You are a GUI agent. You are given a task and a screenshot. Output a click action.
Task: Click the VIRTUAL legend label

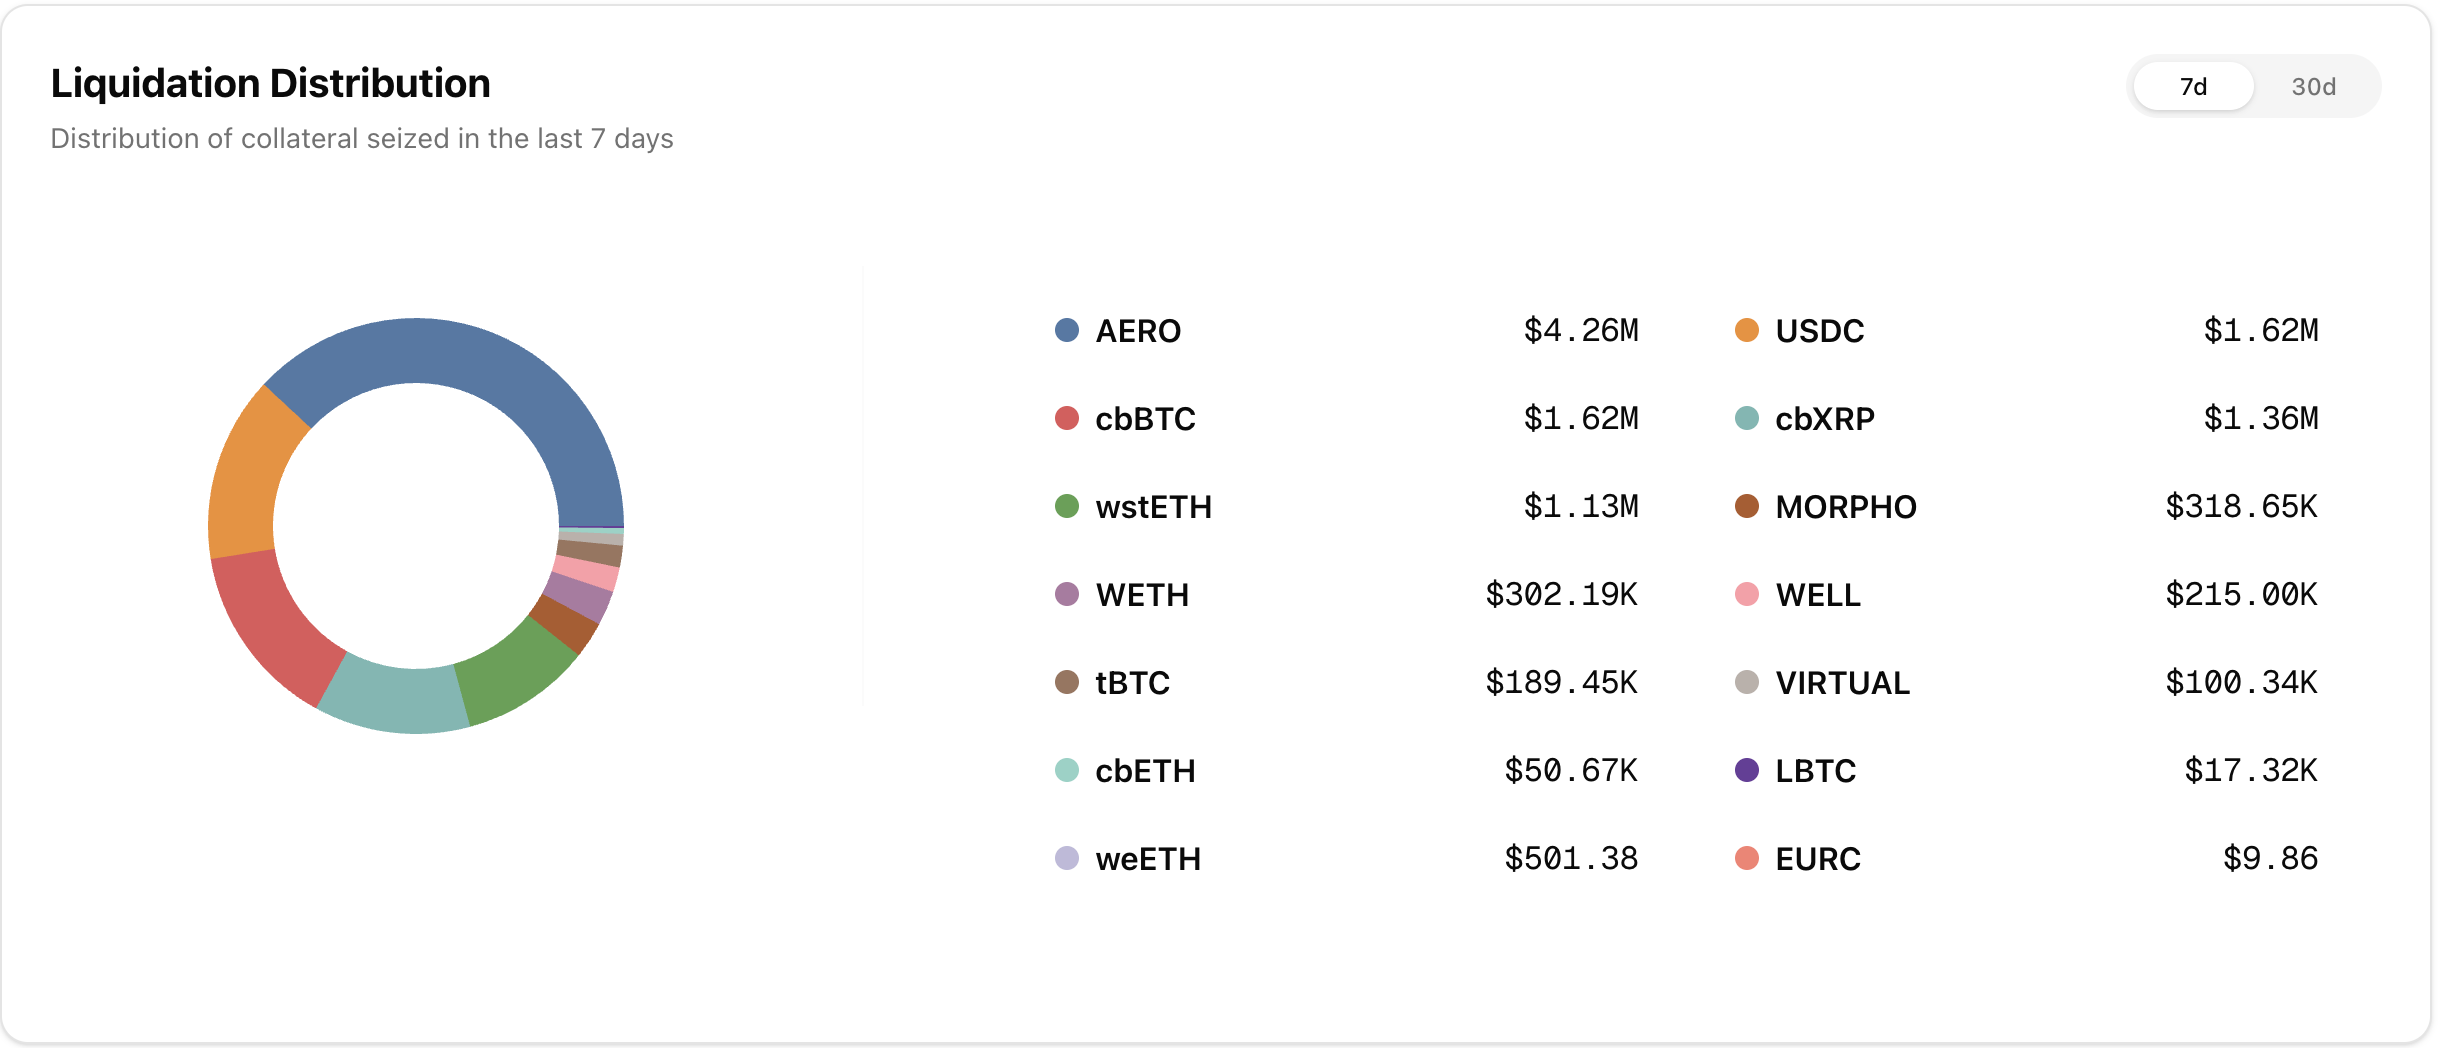point(1842,683)
